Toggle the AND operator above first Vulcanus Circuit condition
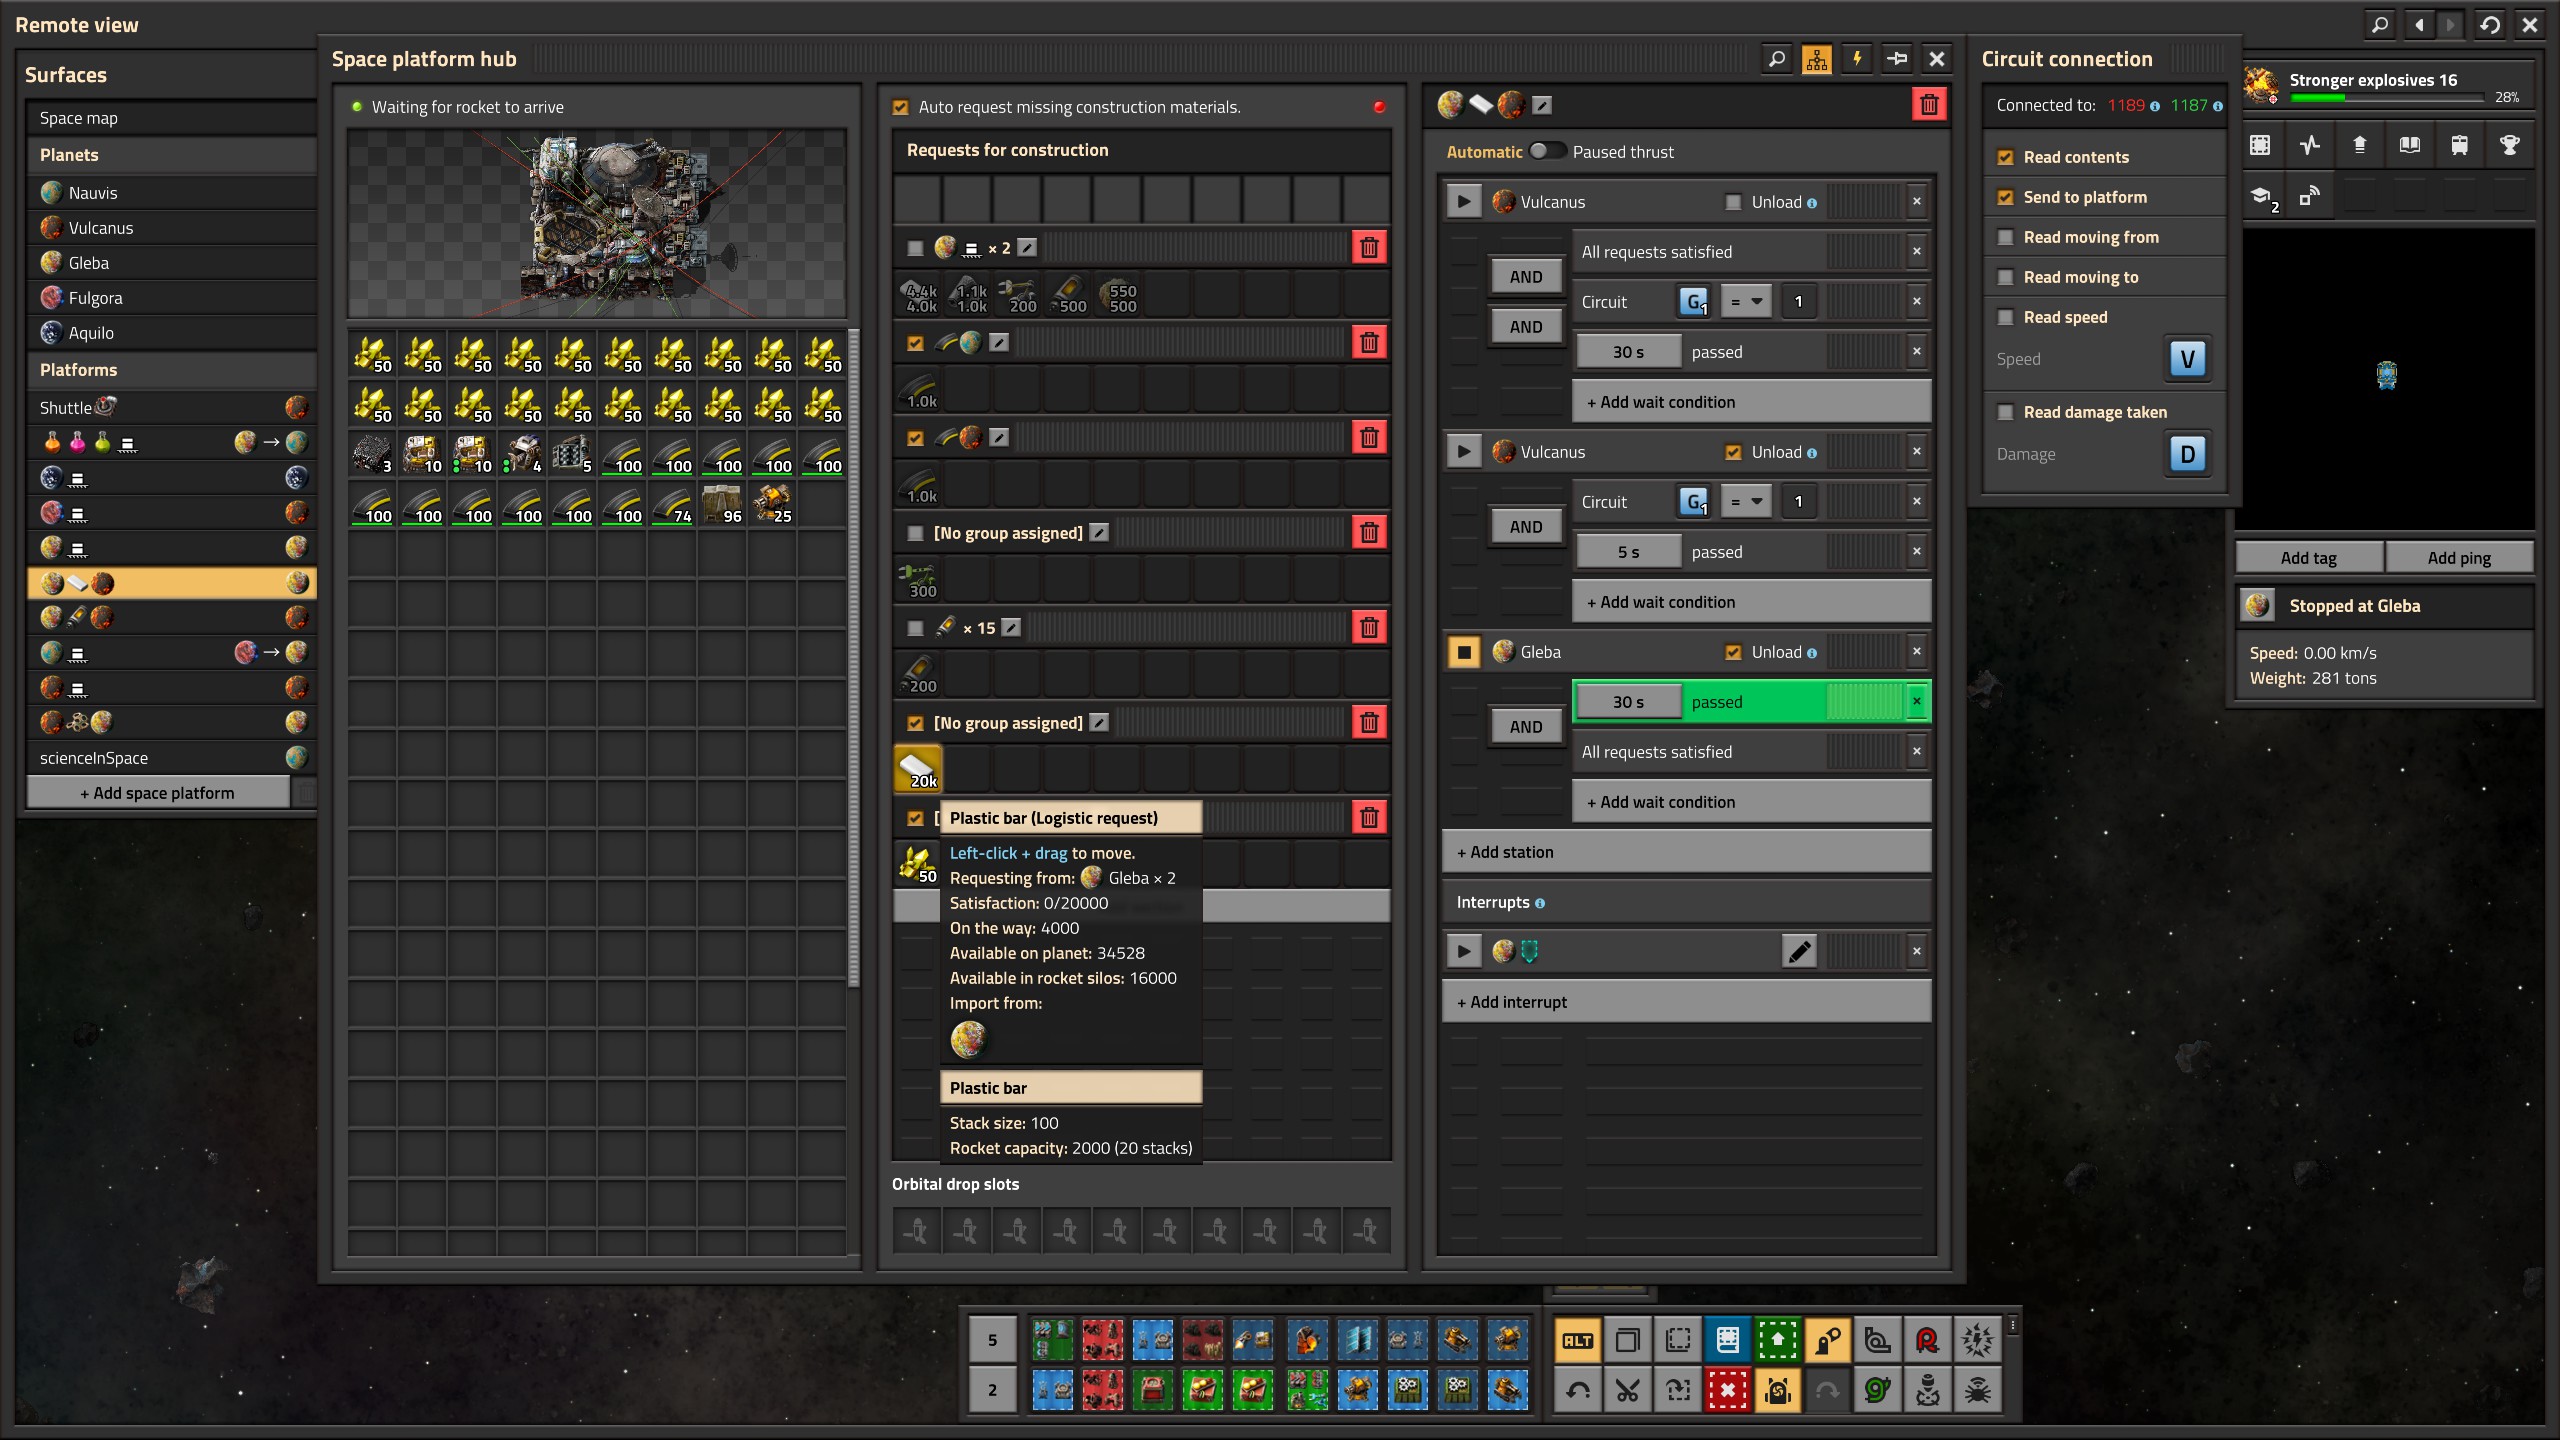Screen dimensions: 2560x1440 tap(1525, 277)
